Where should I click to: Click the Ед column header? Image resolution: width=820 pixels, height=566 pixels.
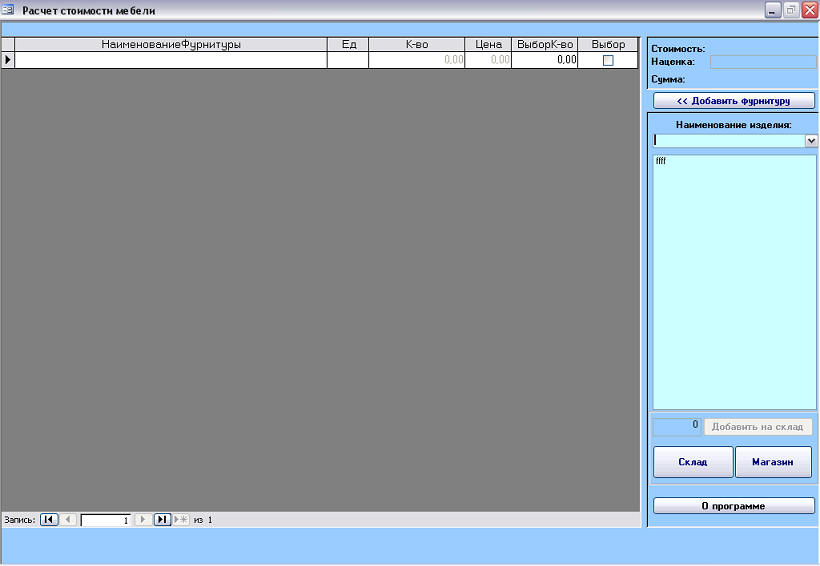[x=348, y=44]
